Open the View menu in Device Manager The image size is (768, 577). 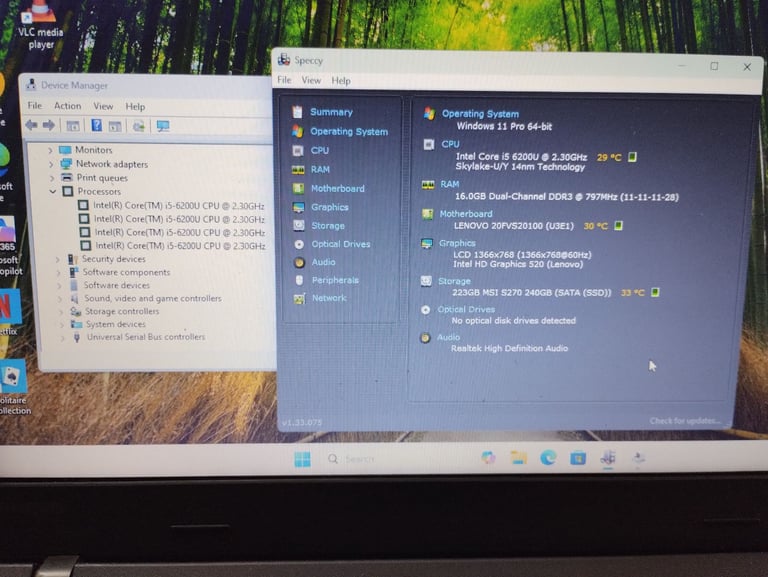(103, 106)
